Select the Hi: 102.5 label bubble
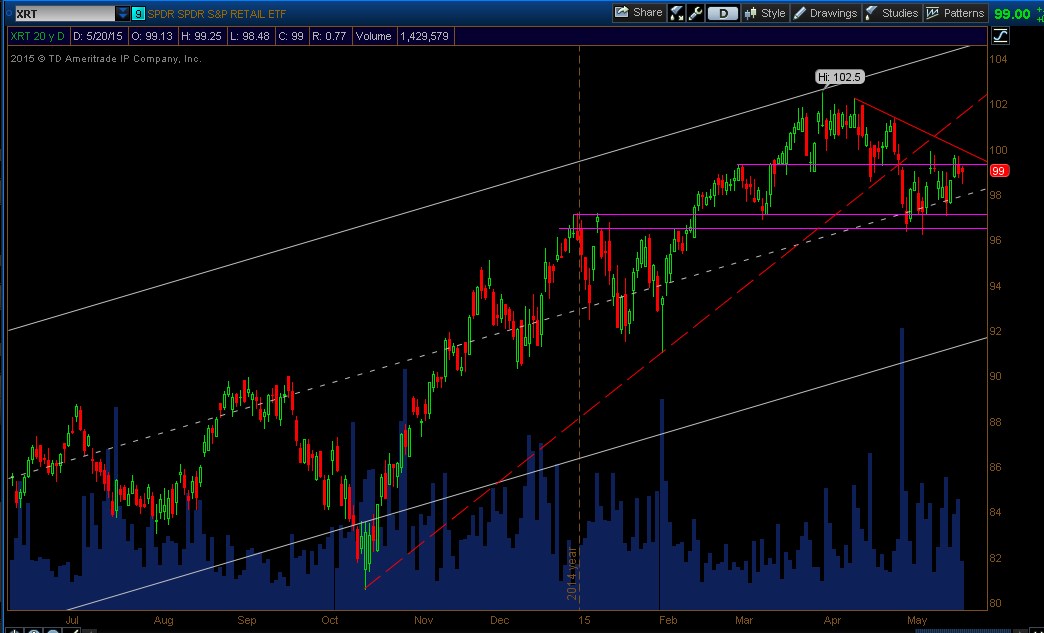 tap(841, 77)
